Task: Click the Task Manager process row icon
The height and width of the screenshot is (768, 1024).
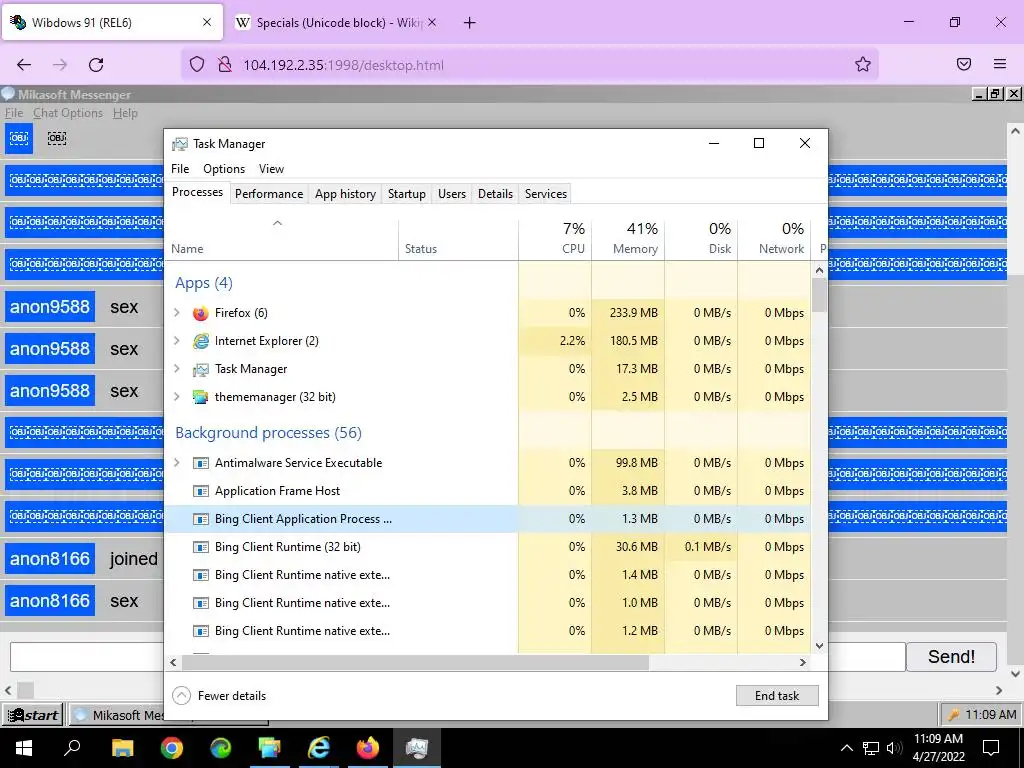Action: pyautogui.click(x=200, y=369)
